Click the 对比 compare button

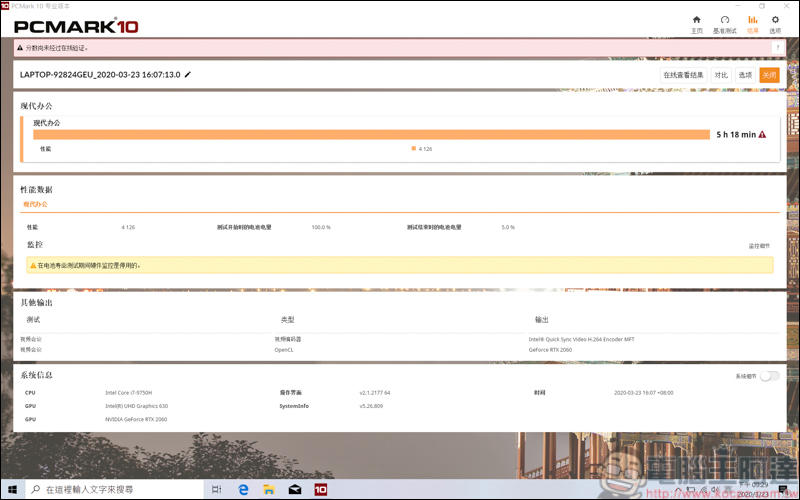[x=721, y=75]
